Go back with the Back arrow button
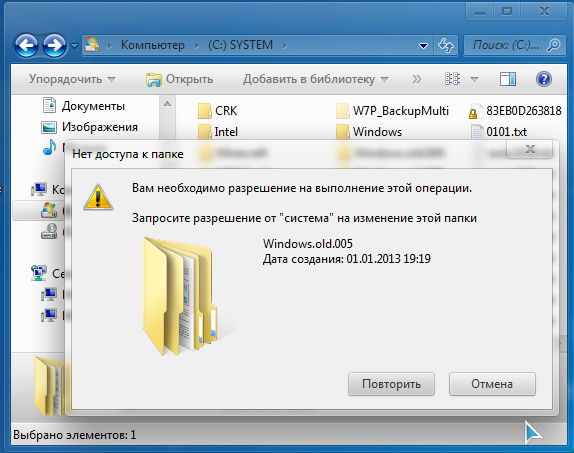This screenshot has height=453, width=574. 26,45
